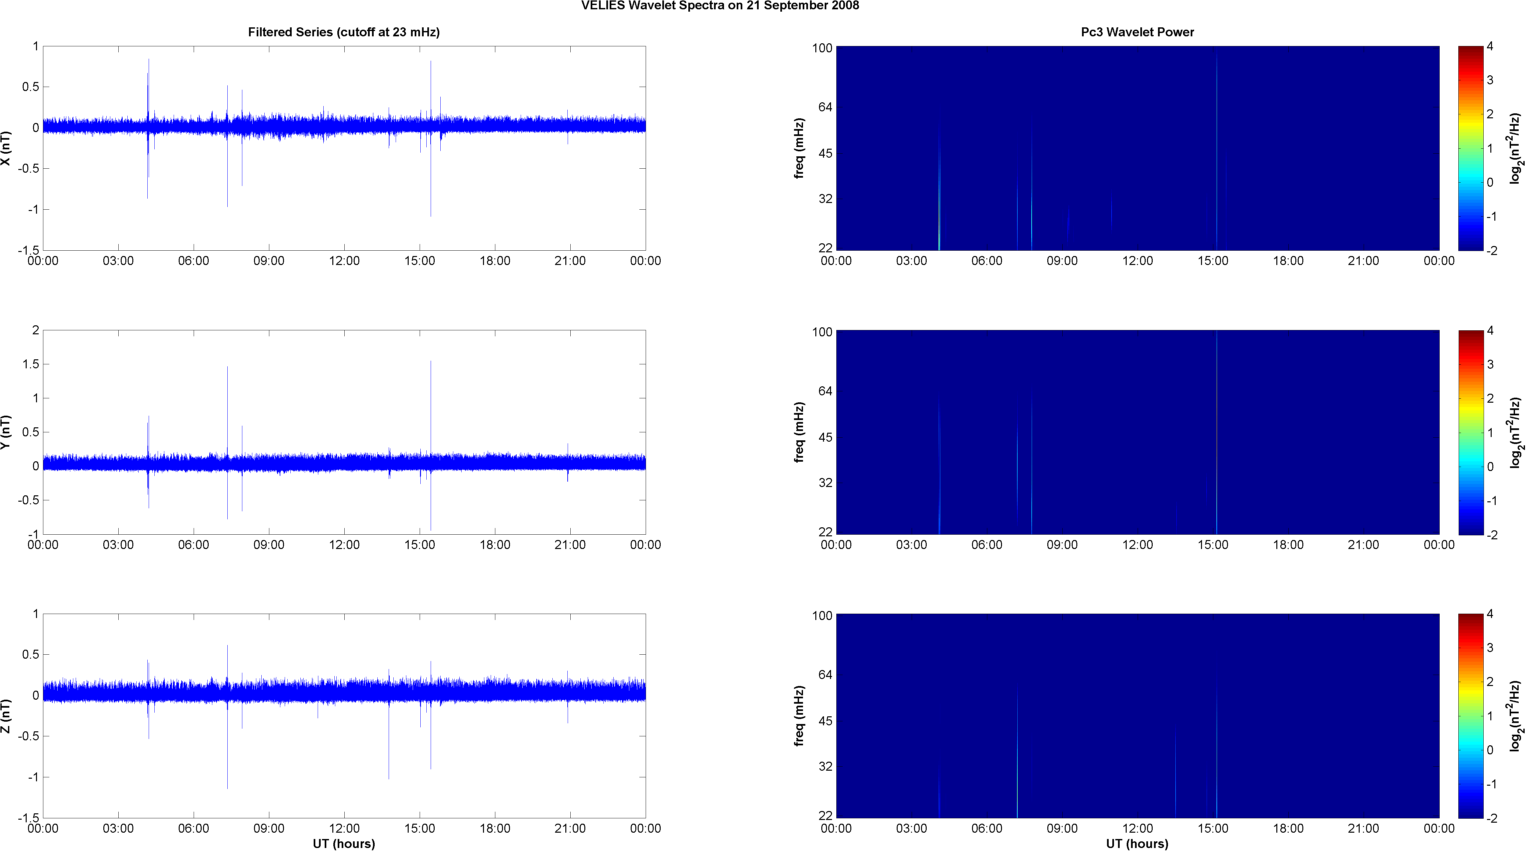Click the 45 frequency tick of middle wavelet plot
This screenshot has height=851, width=1526.
[825, 438]
